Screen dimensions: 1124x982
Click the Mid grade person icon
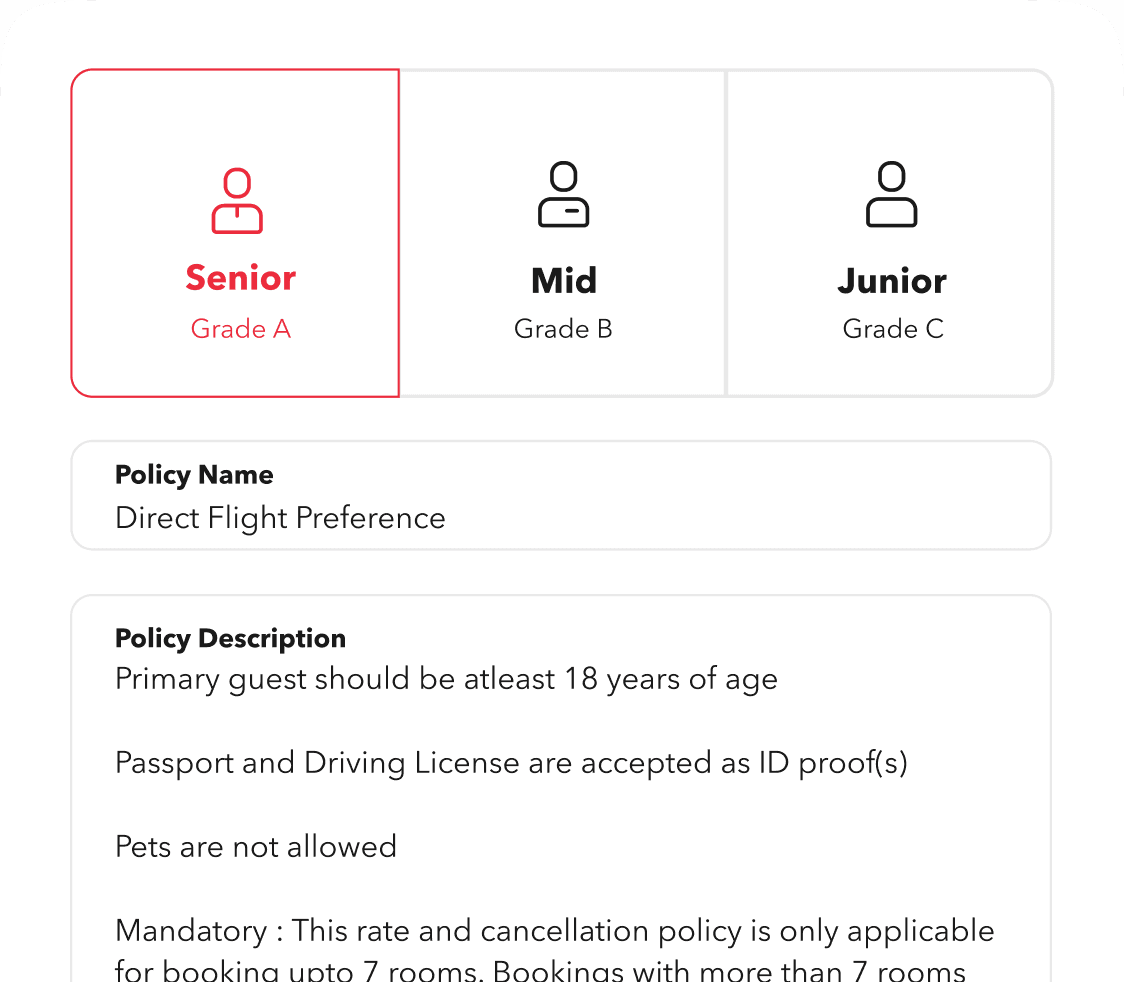click(564, 195)
